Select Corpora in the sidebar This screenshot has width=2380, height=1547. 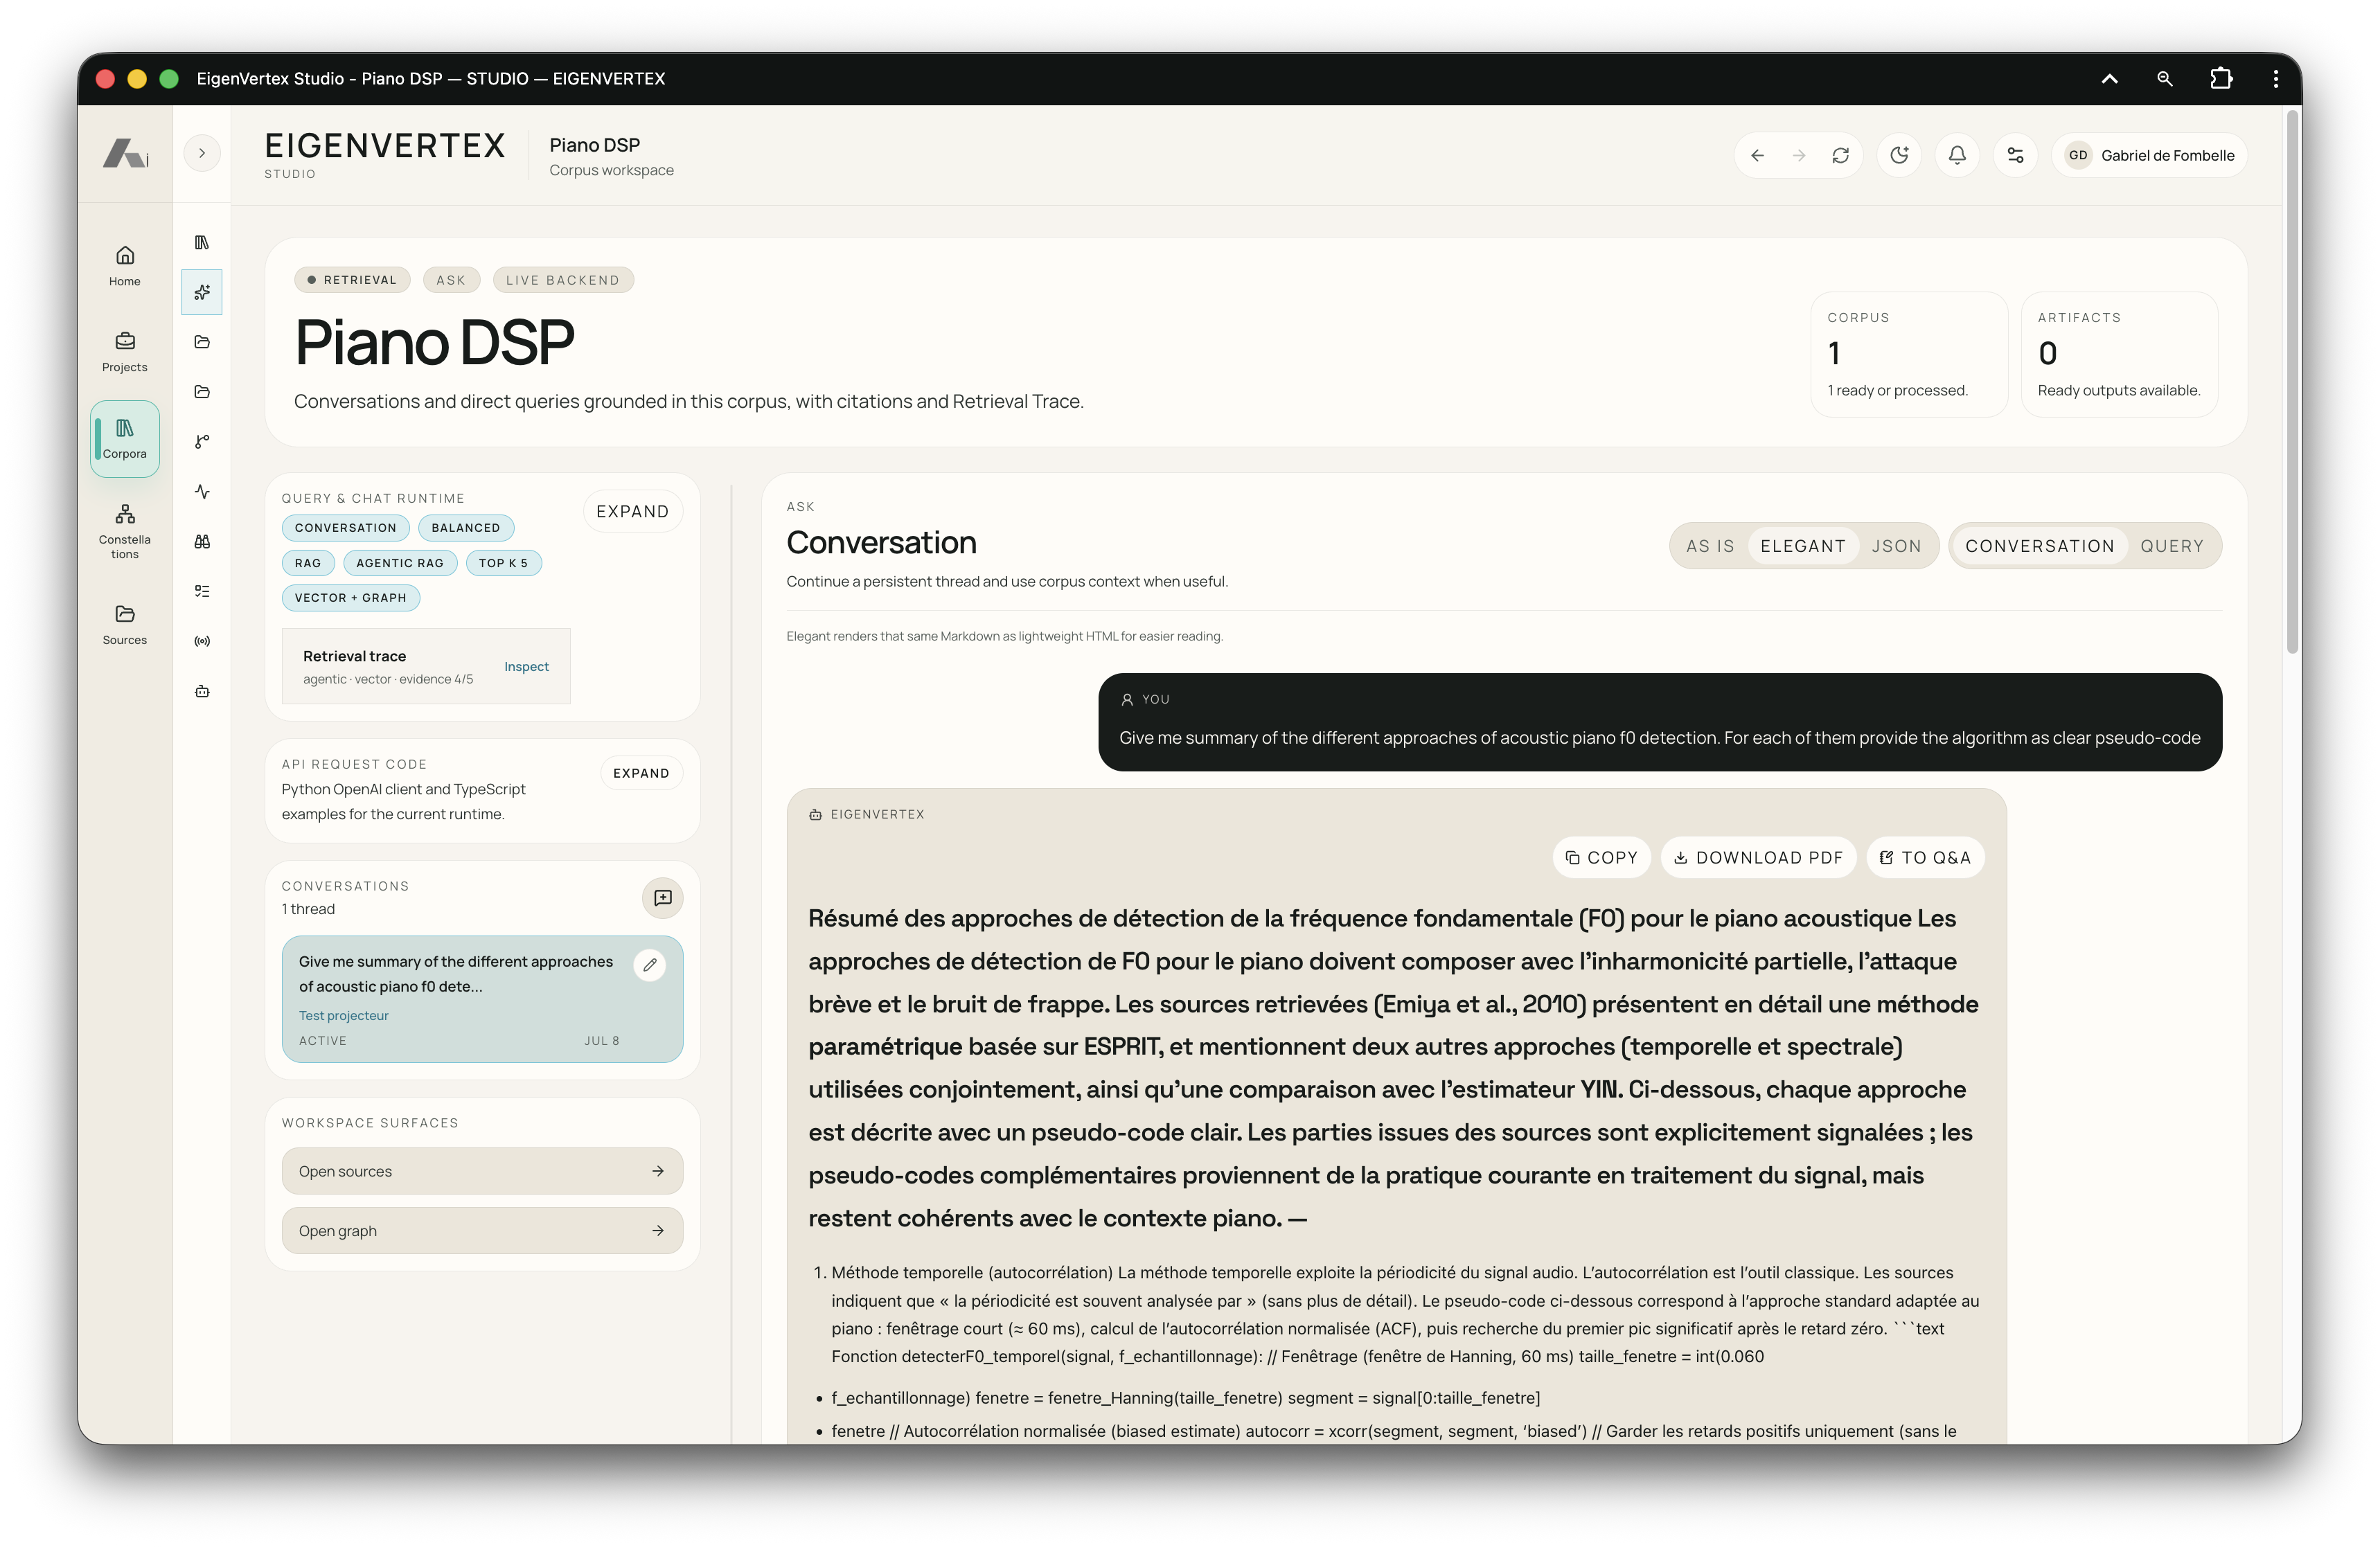click(125, 439)
